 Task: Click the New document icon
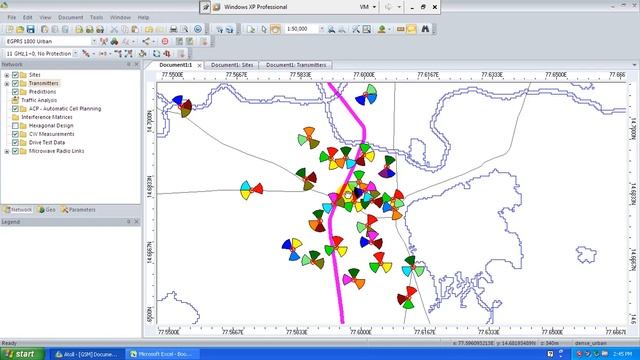point(9,29)
